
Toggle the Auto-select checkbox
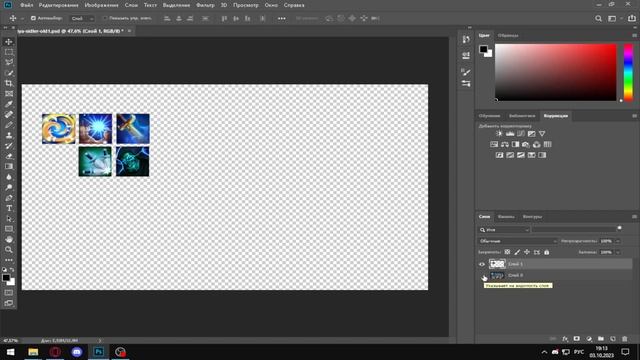click(x=33, y=18)
